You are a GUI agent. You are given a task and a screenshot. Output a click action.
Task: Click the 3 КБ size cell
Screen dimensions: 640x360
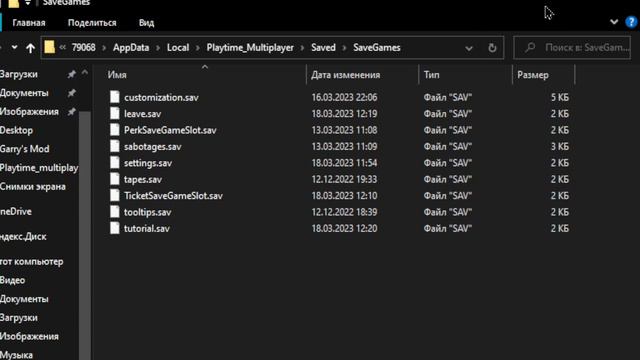(x=560, y=147)
